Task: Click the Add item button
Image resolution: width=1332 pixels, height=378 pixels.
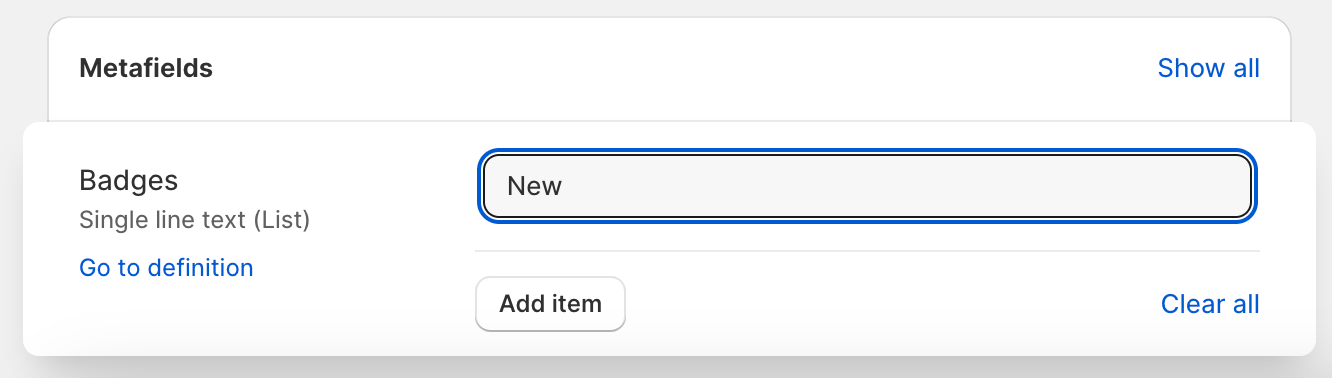Action: pos(550,304)
